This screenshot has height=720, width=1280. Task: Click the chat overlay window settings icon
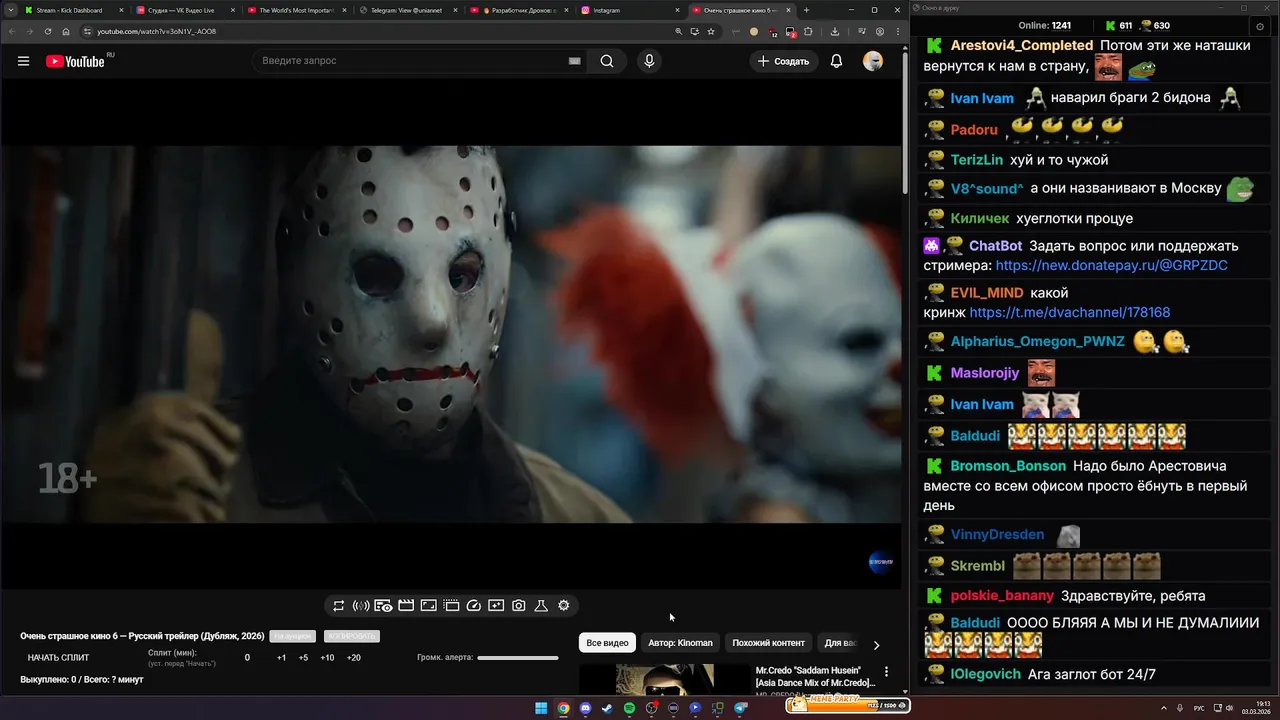click(x=1260, y=26)
